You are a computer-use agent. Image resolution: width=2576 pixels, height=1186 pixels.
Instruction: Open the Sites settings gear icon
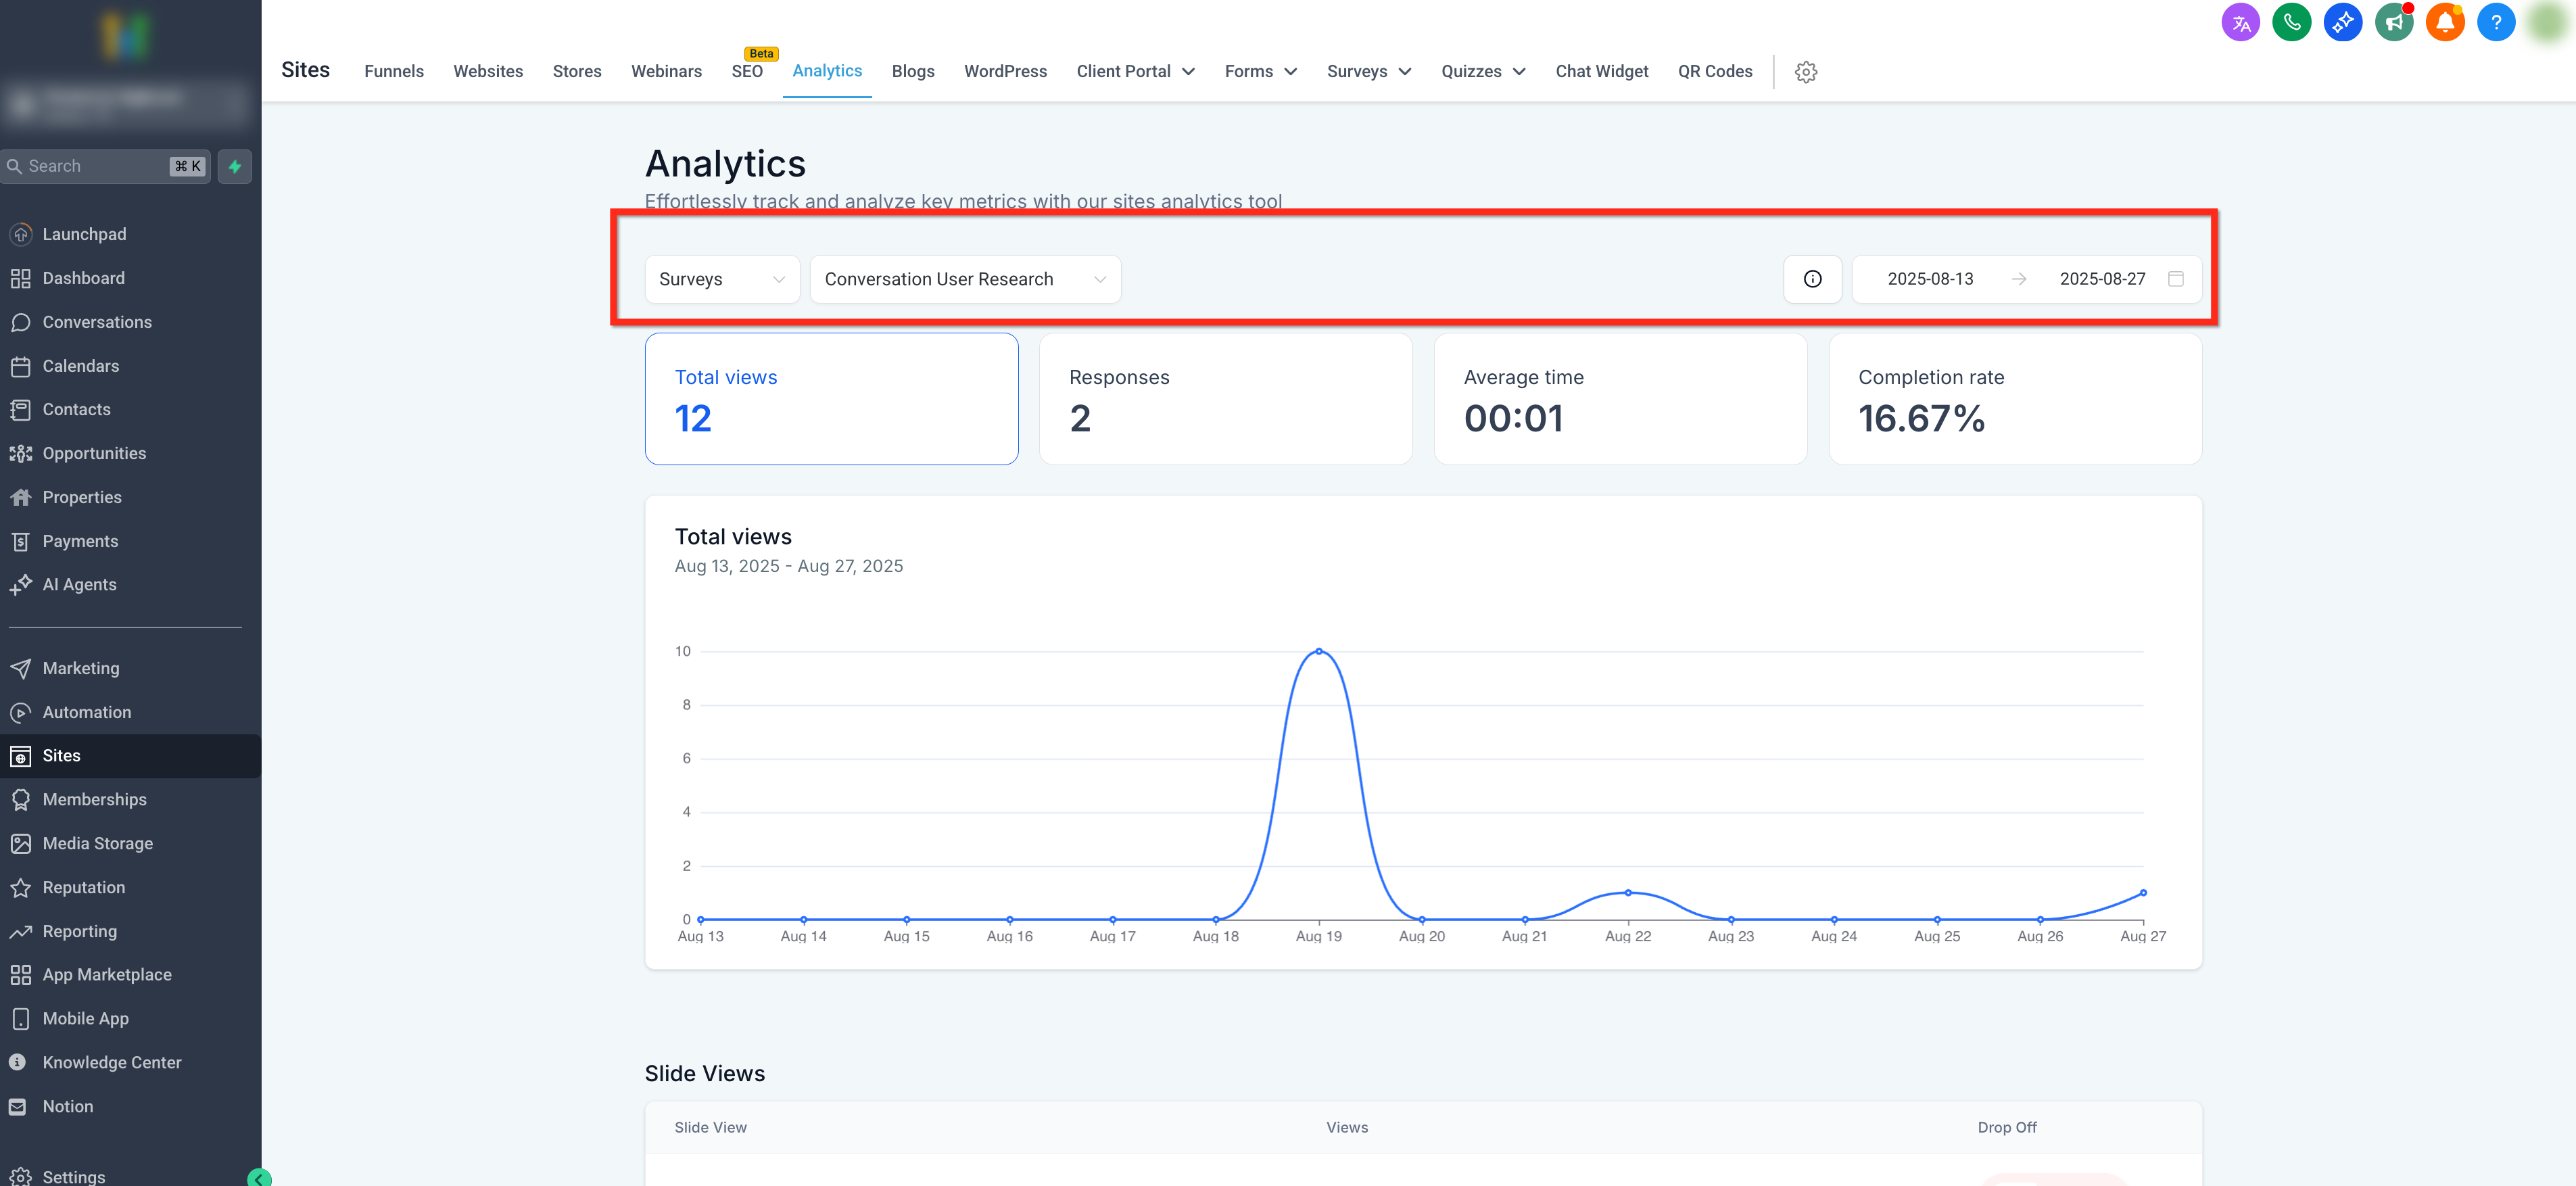(1805, 72)
